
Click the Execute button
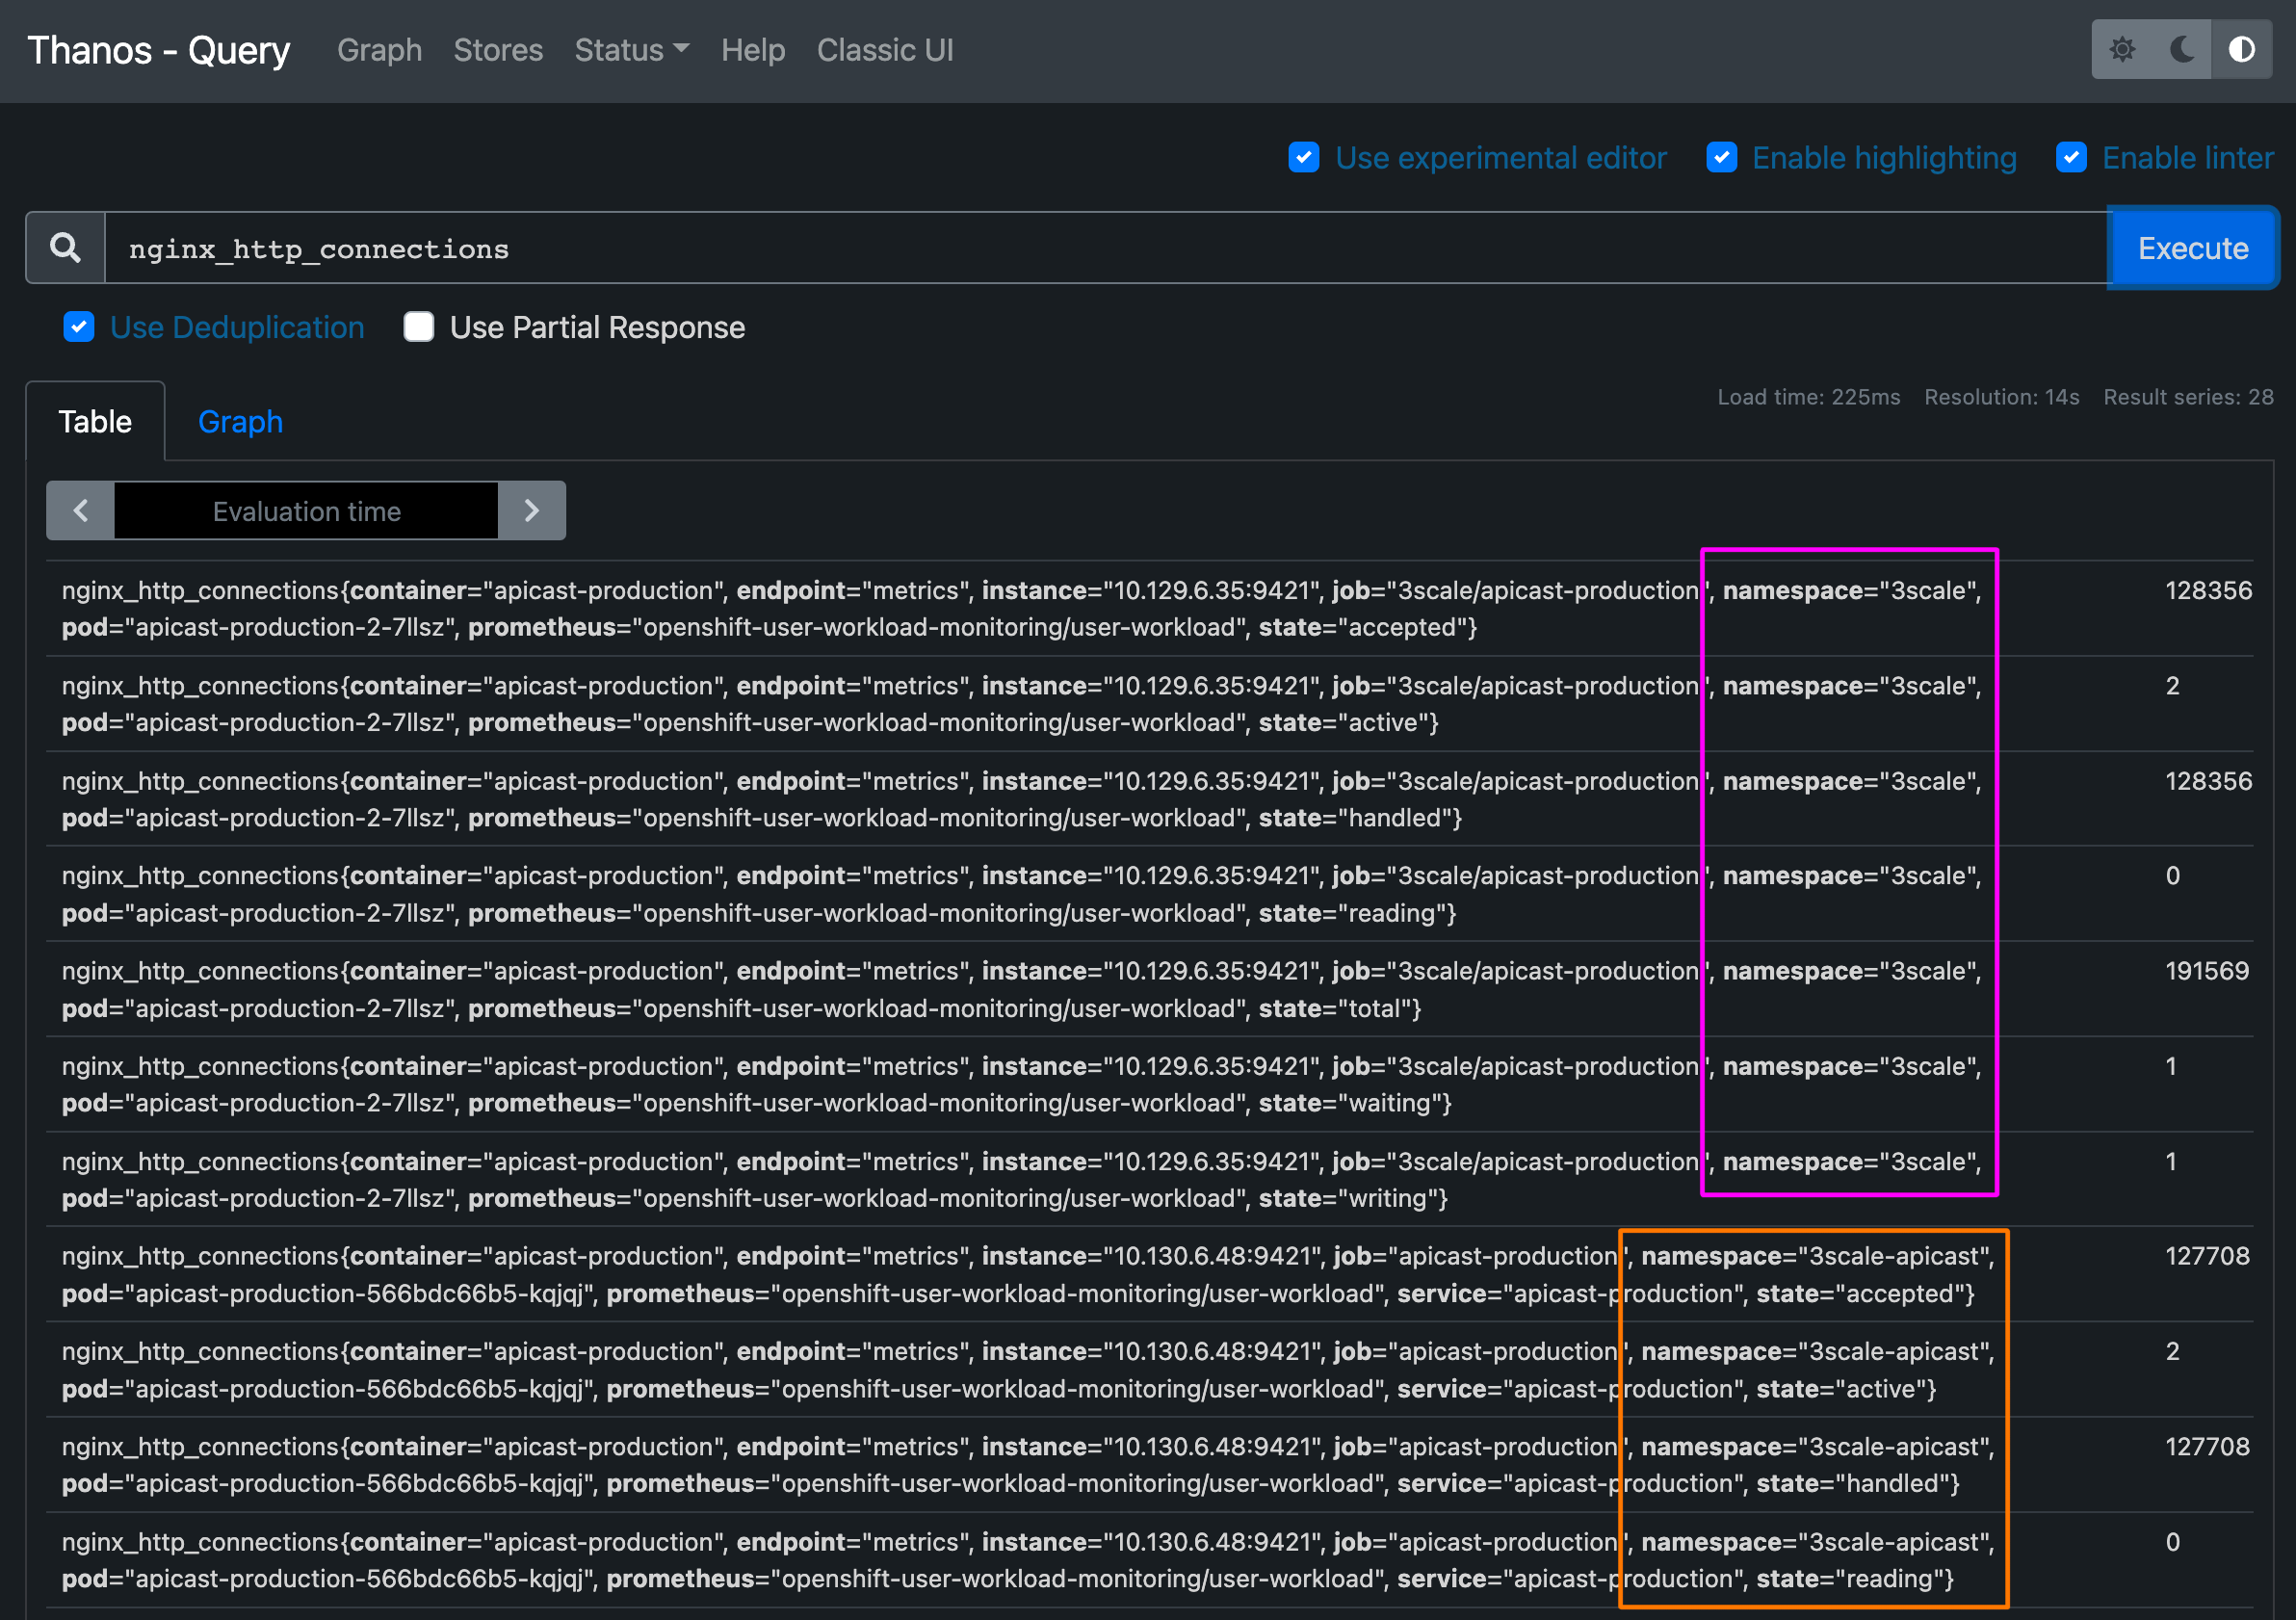(2192, 248)
